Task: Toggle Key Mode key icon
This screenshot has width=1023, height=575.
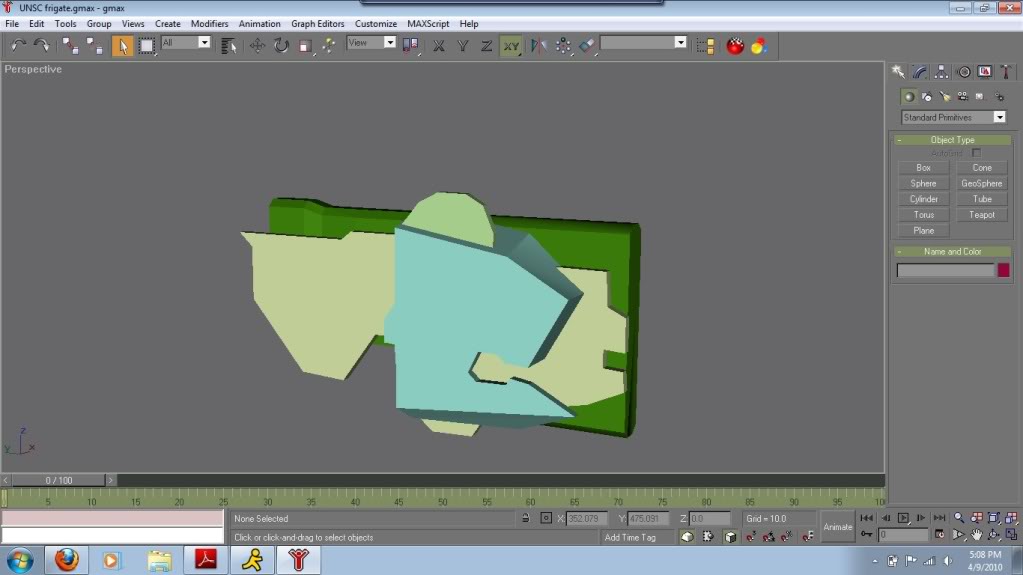Action: (866, 535)
